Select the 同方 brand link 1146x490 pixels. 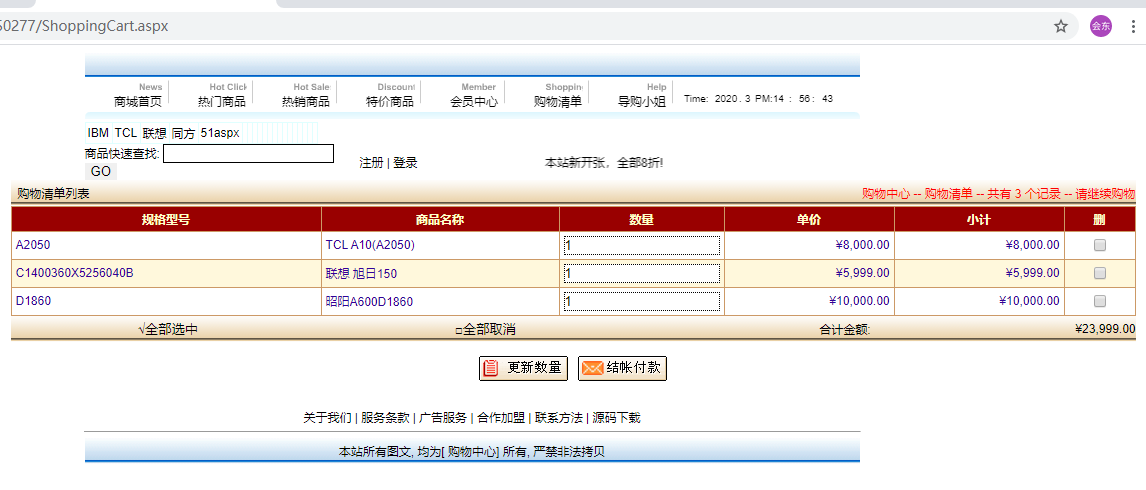pos(183,133)
